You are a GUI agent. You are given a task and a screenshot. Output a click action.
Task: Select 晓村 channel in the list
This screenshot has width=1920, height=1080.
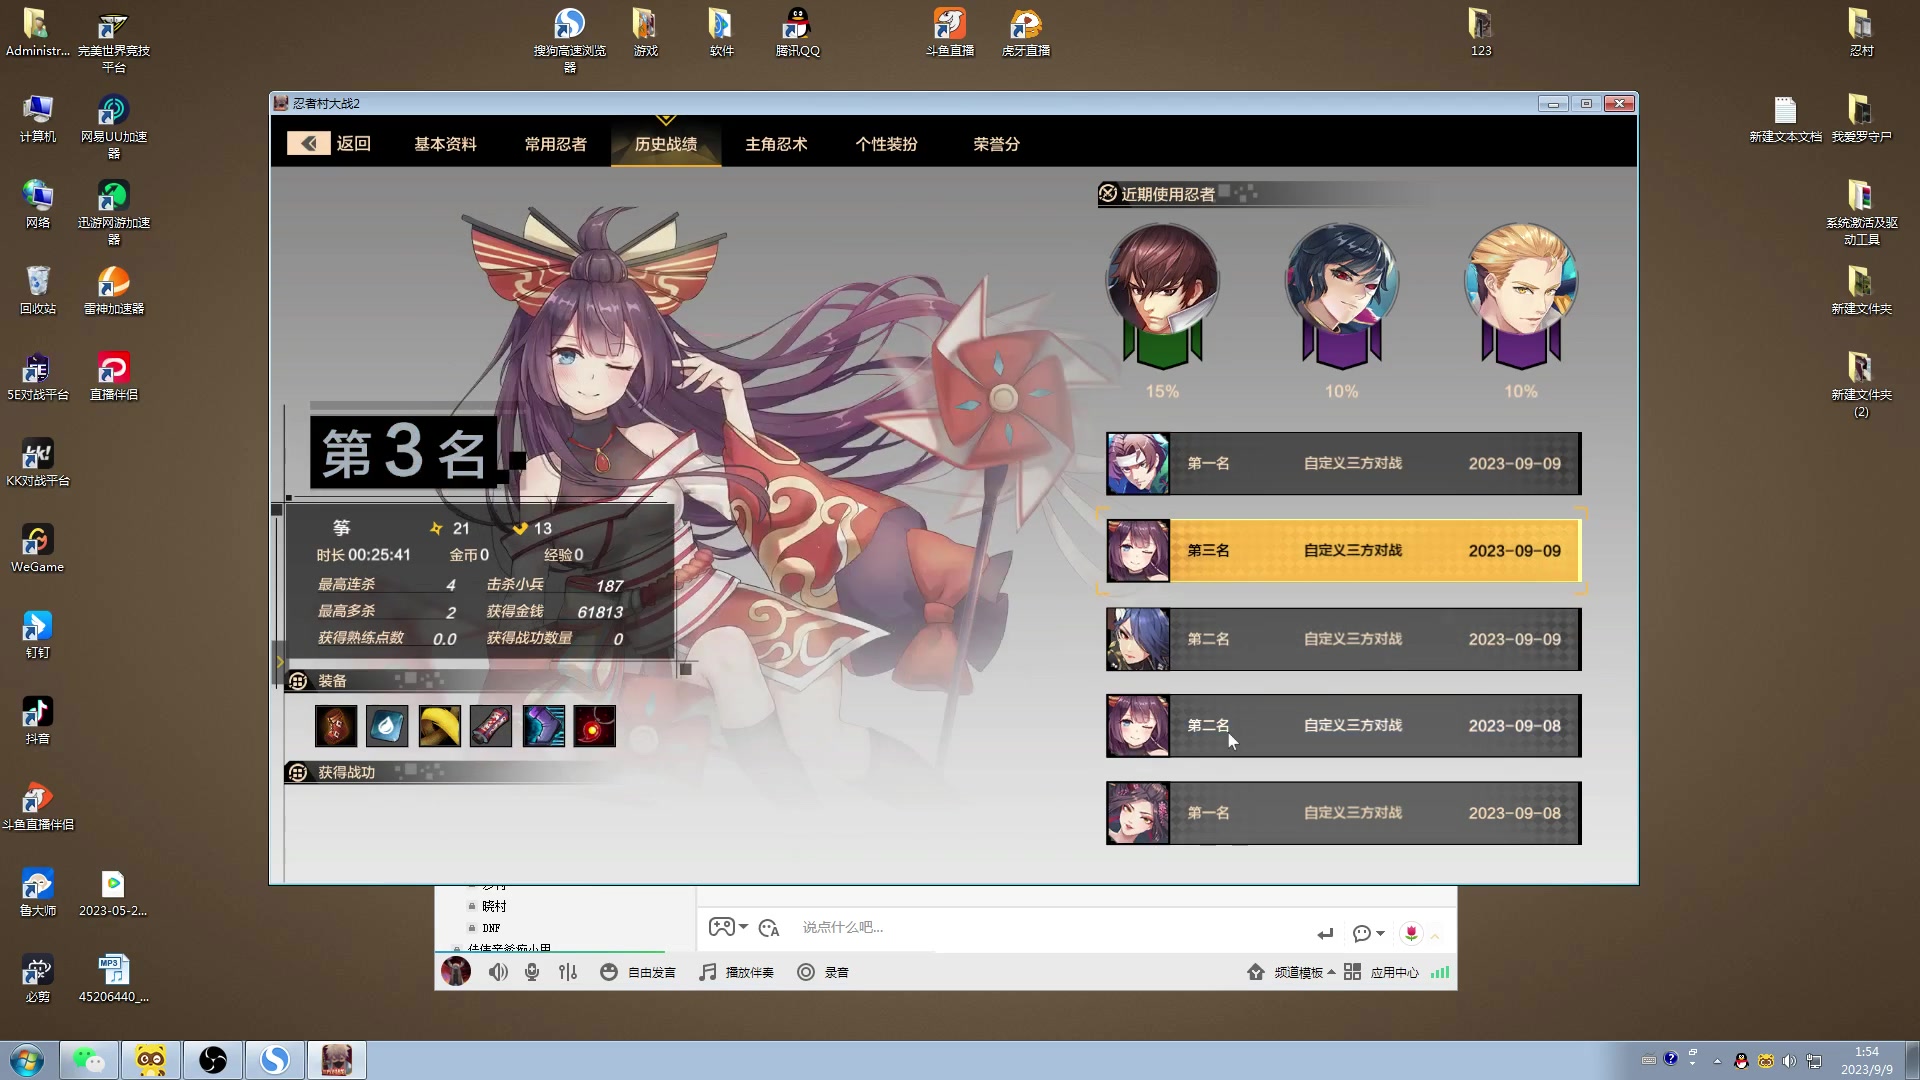coord(494,906)
